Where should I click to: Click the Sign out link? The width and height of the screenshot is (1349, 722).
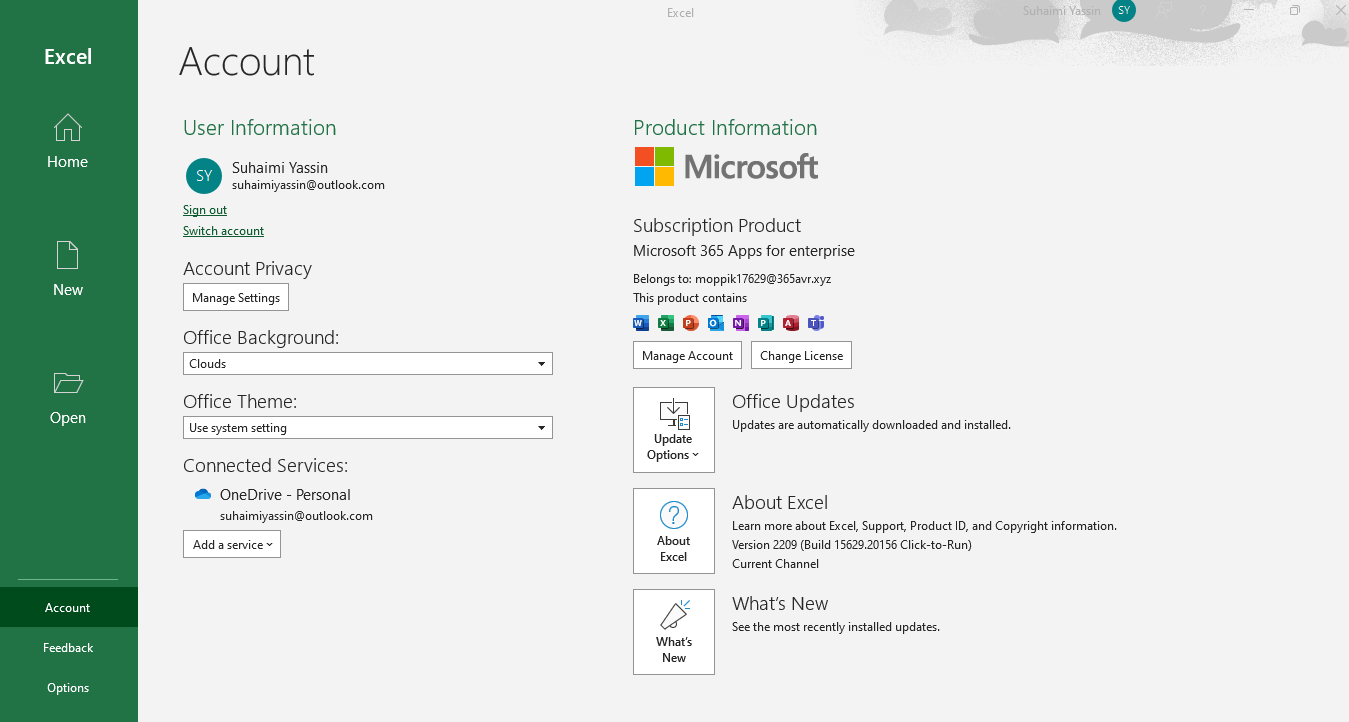point(205,210)
